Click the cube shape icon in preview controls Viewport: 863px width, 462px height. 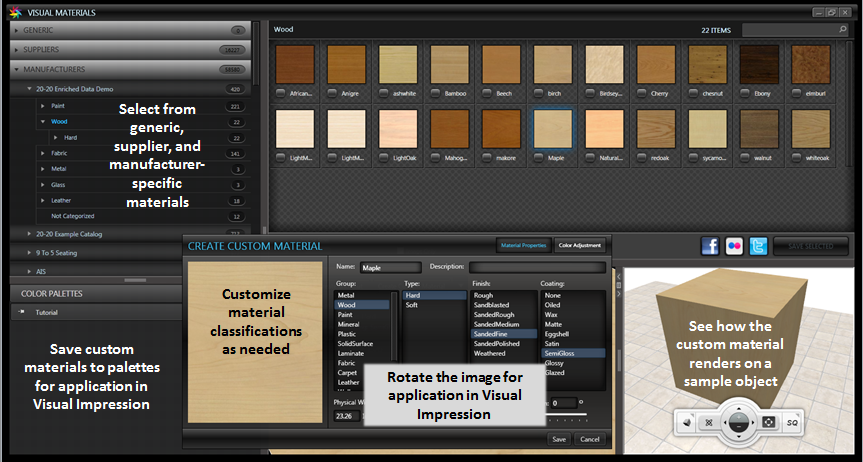687,422
